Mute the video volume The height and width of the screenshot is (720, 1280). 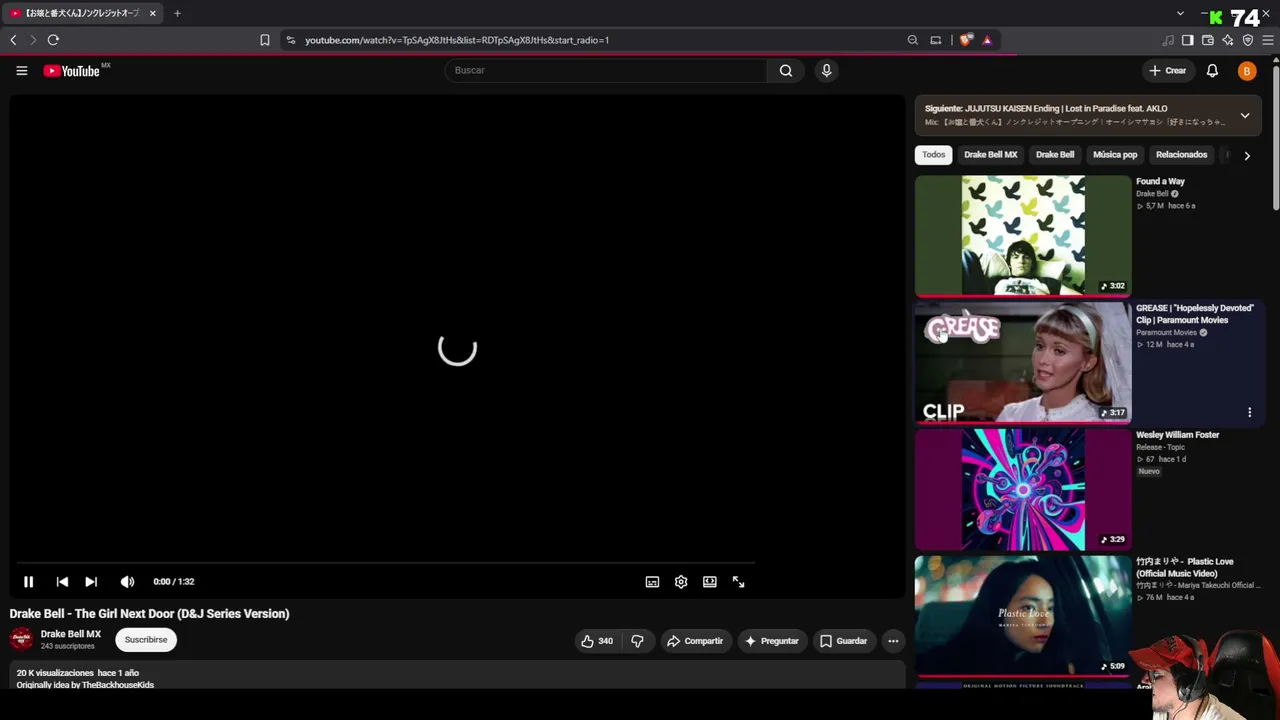click(127, 581)
